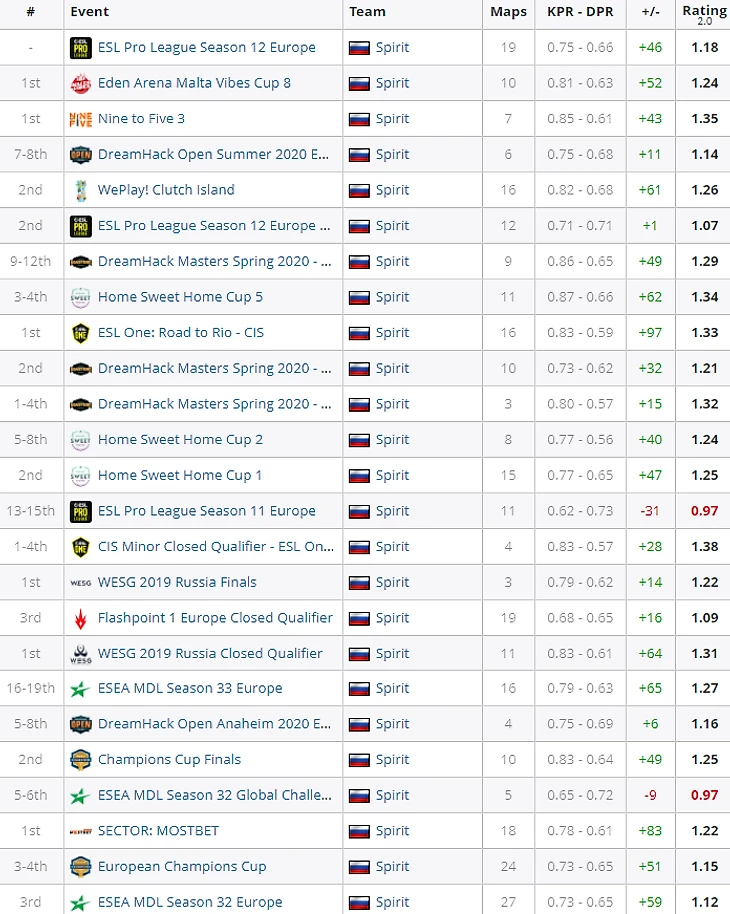The width and height of the screenshot is (730, 914).
Task: Open the ESL Pro League Season 11 Europe link
Action: [x=206, y=511]
